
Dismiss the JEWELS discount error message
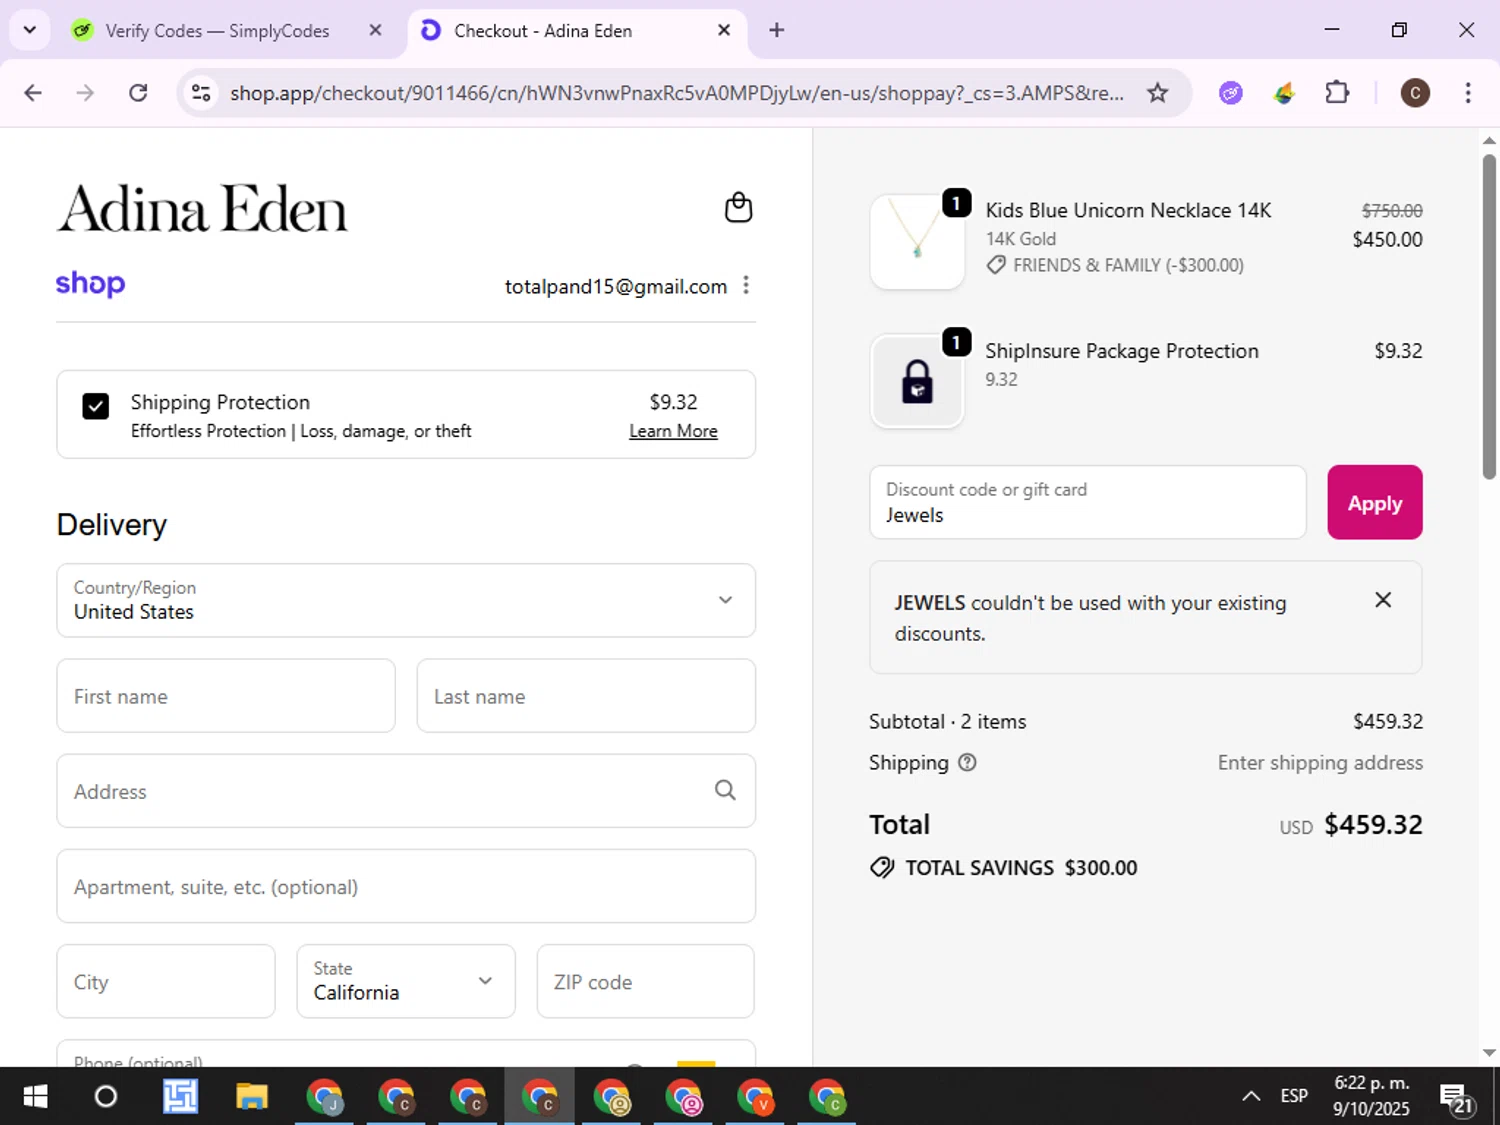click(x=1383, y=600)
